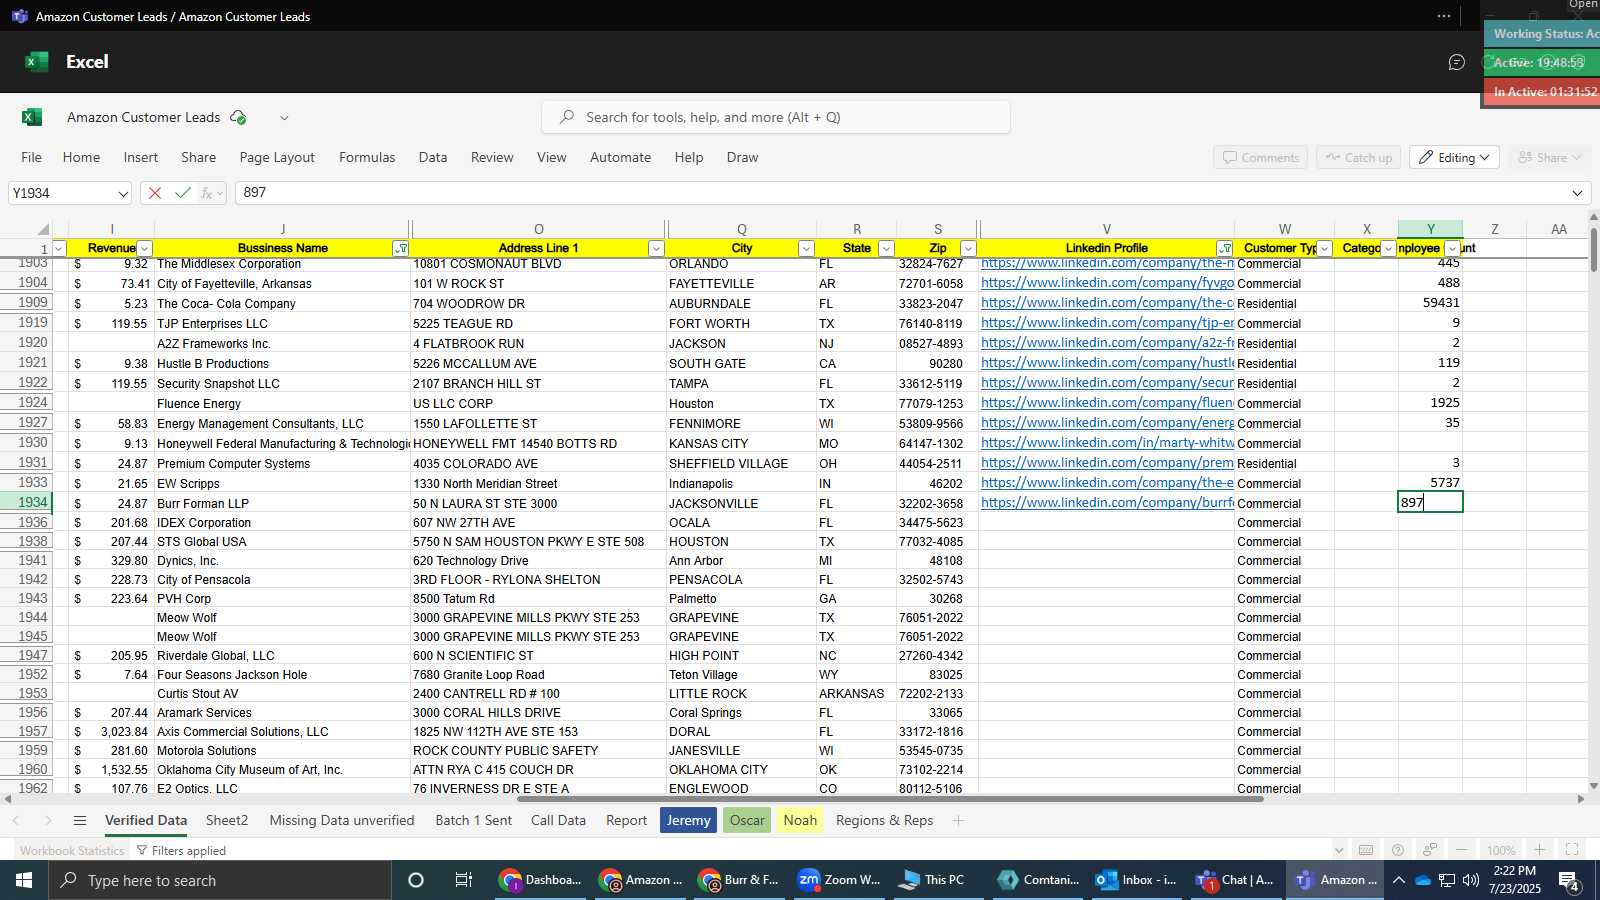Screen dimensions: 1600x900
Task: Click the cloud save status icon
Action: 238,117
